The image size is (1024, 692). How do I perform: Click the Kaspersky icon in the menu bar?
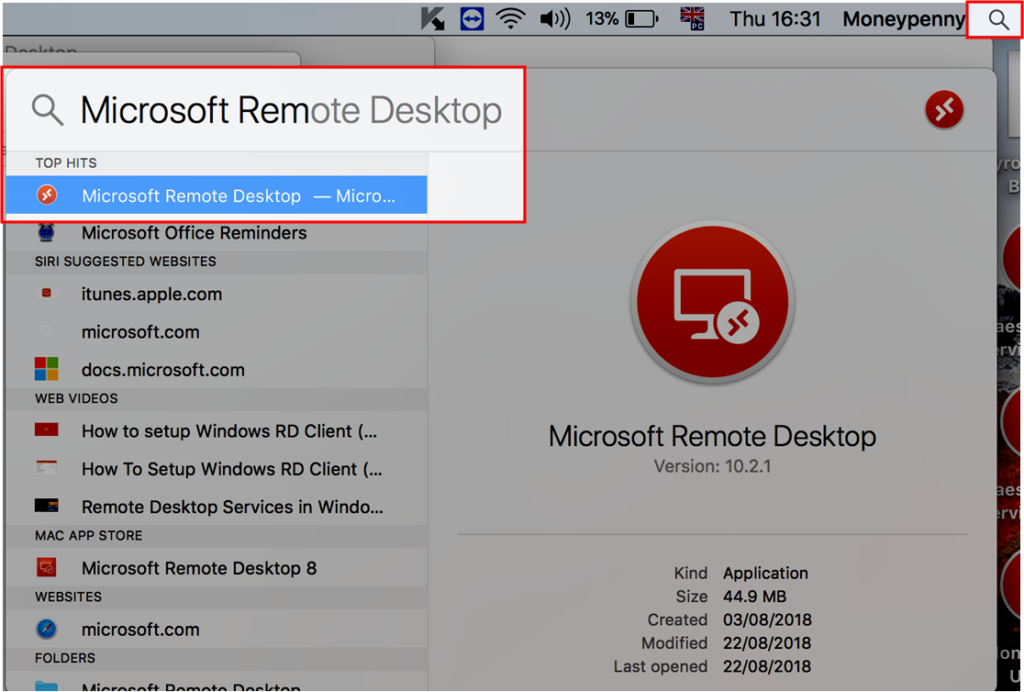pyautogui.click(x=432, y=20)
